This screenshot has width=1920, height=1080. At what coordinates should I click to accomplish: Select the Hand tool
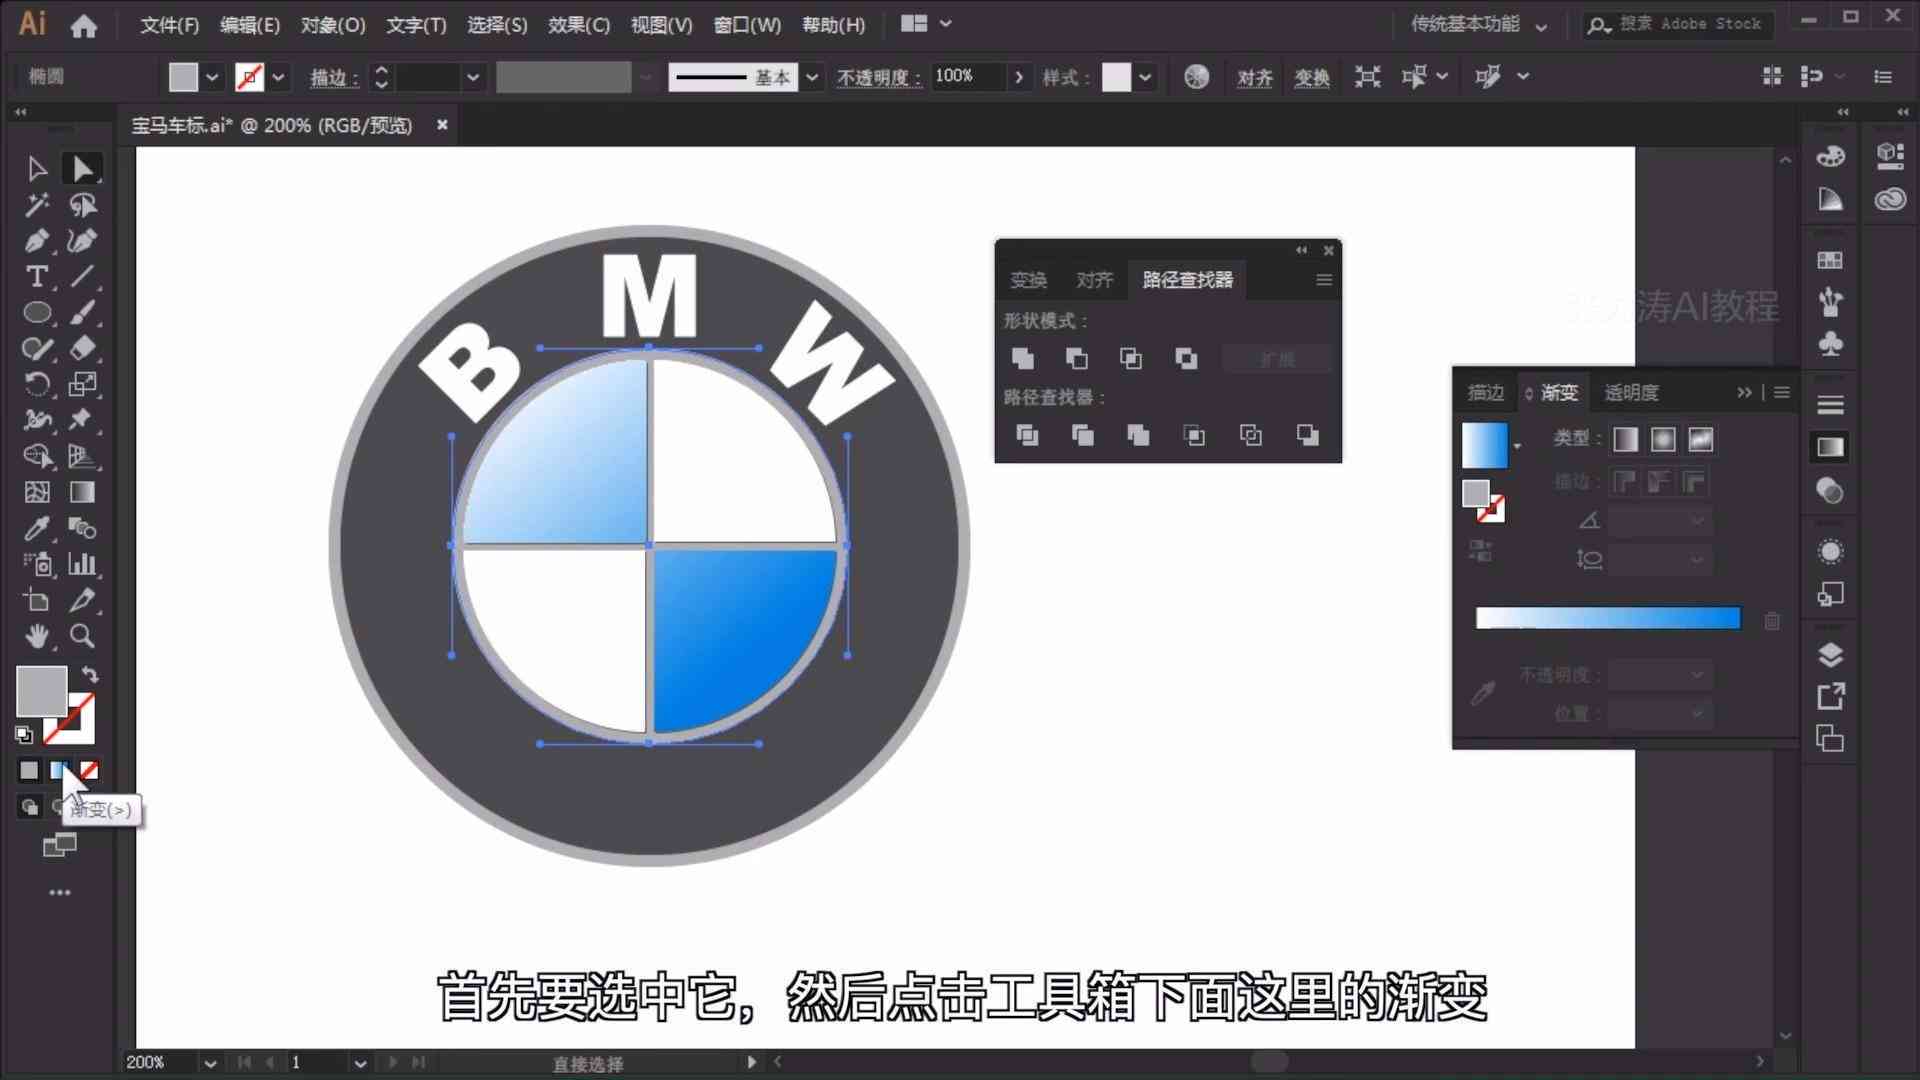37,636
